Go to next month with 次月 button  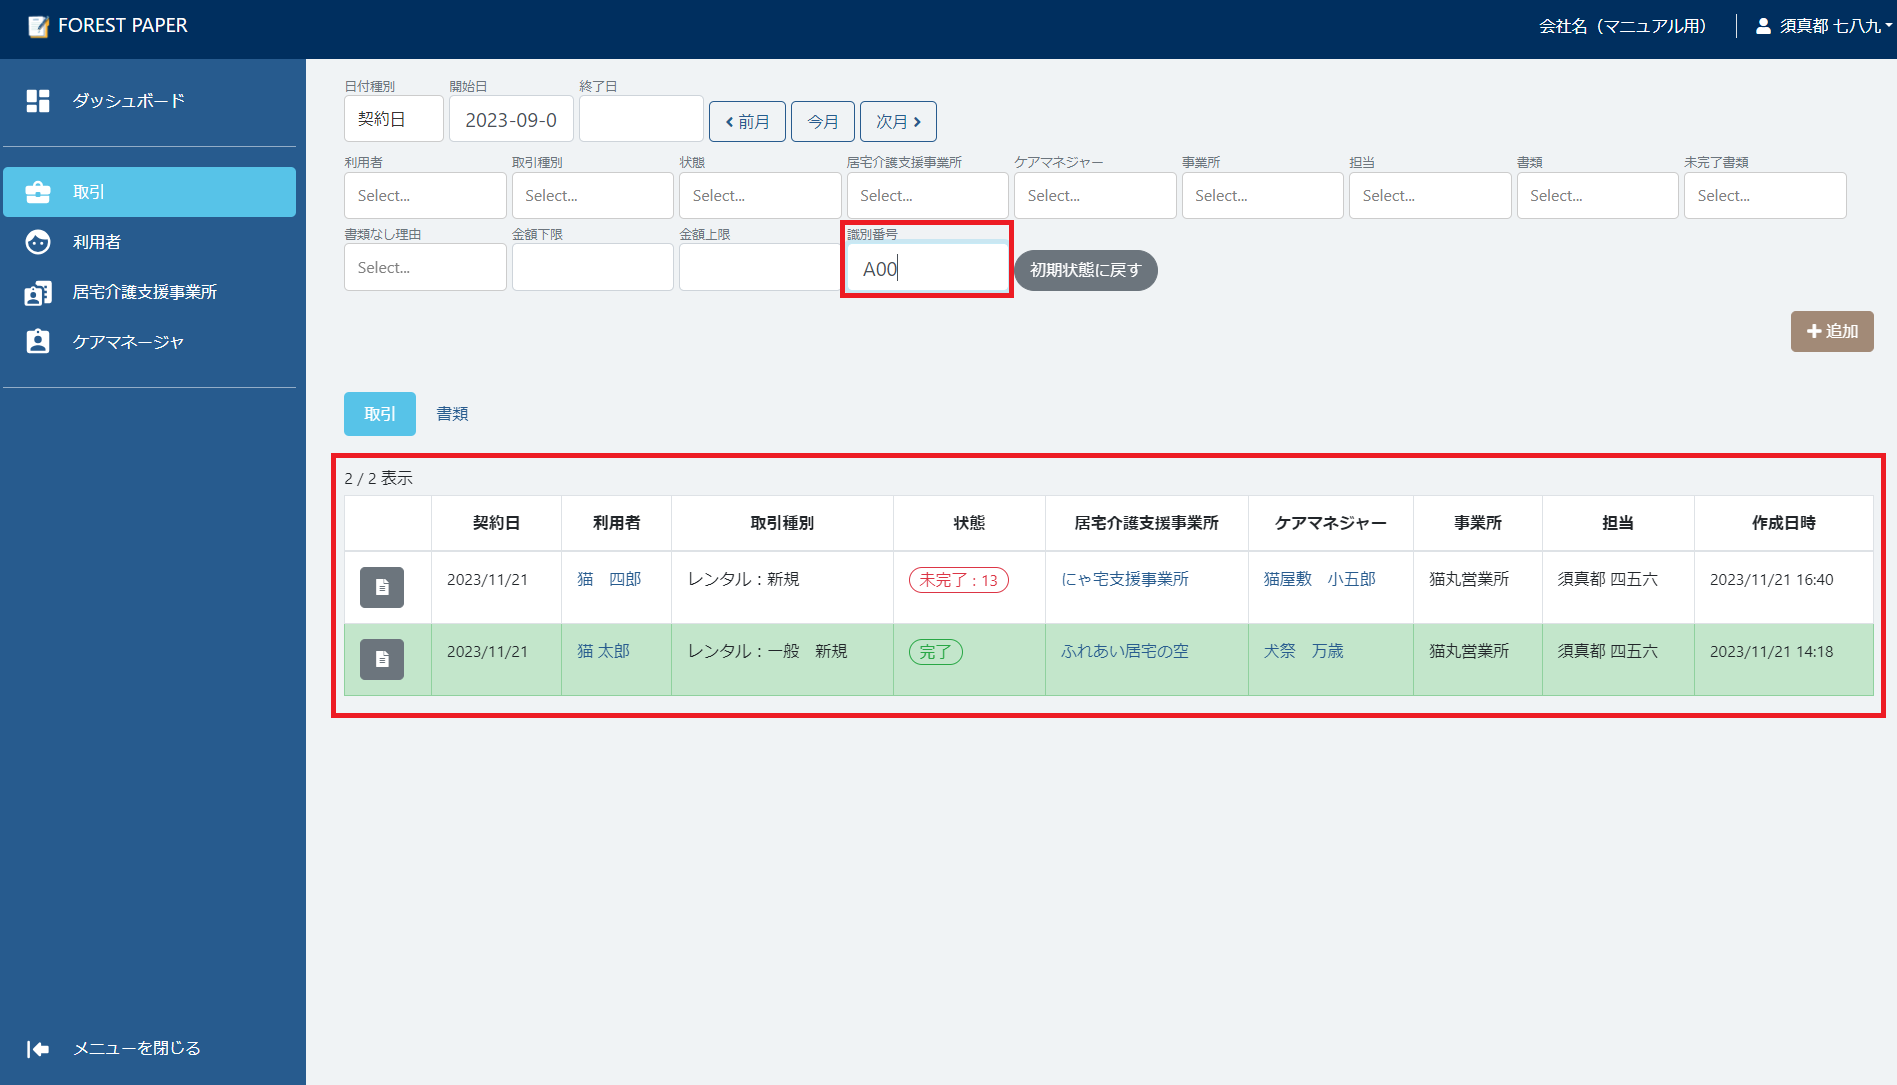pos(898,122)
